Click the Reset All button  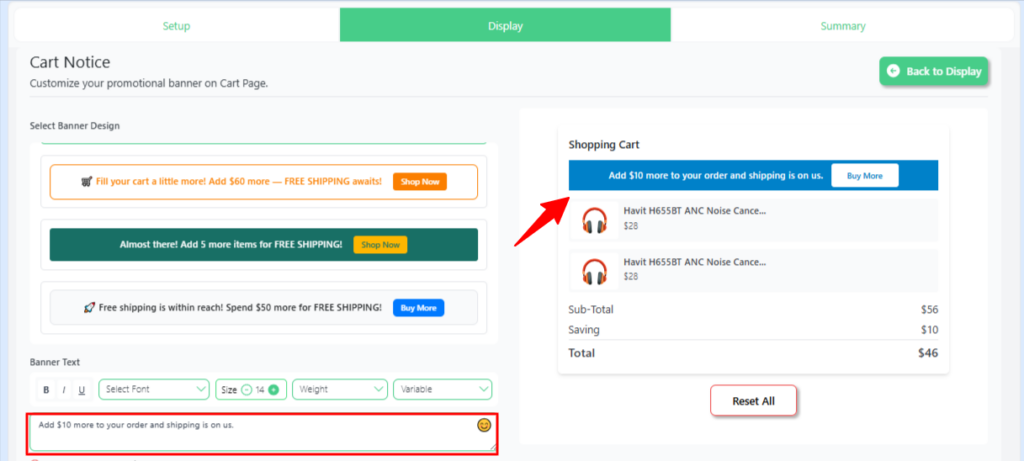point(754,401)
